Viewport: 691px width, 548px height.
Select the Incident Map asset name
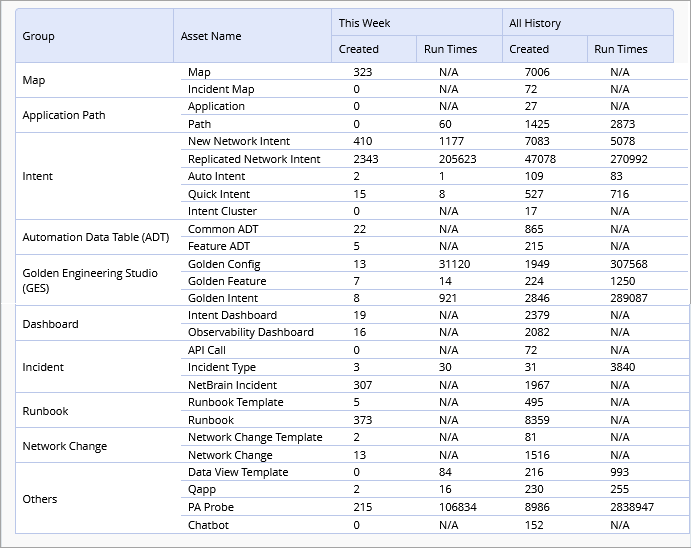tap(221, 90)
